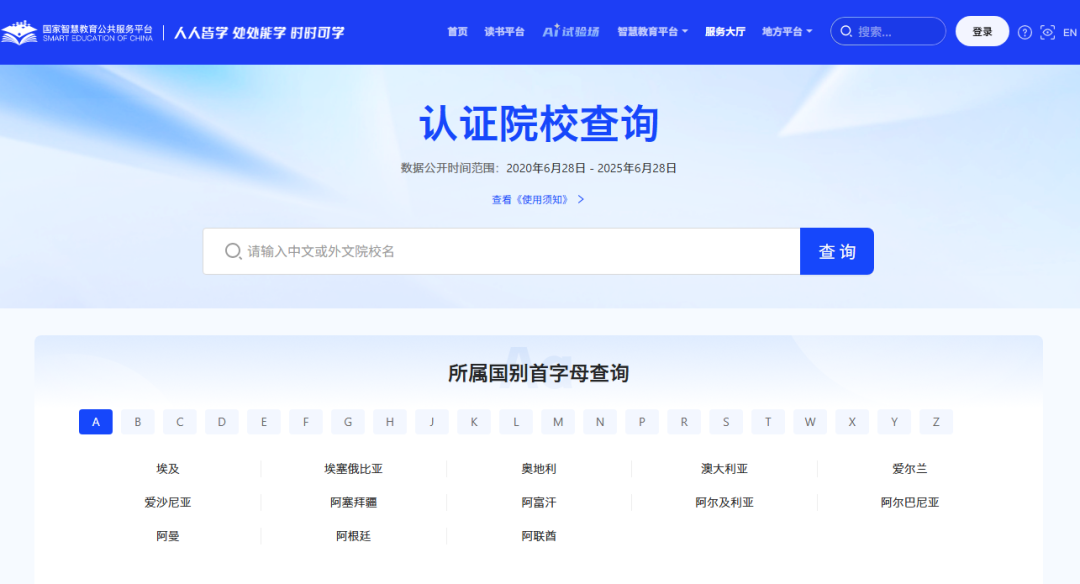The width and height of the screenshot is (1080, 584).
Task: Open country 阿尔巴尼亚
Action: (910, 503)
